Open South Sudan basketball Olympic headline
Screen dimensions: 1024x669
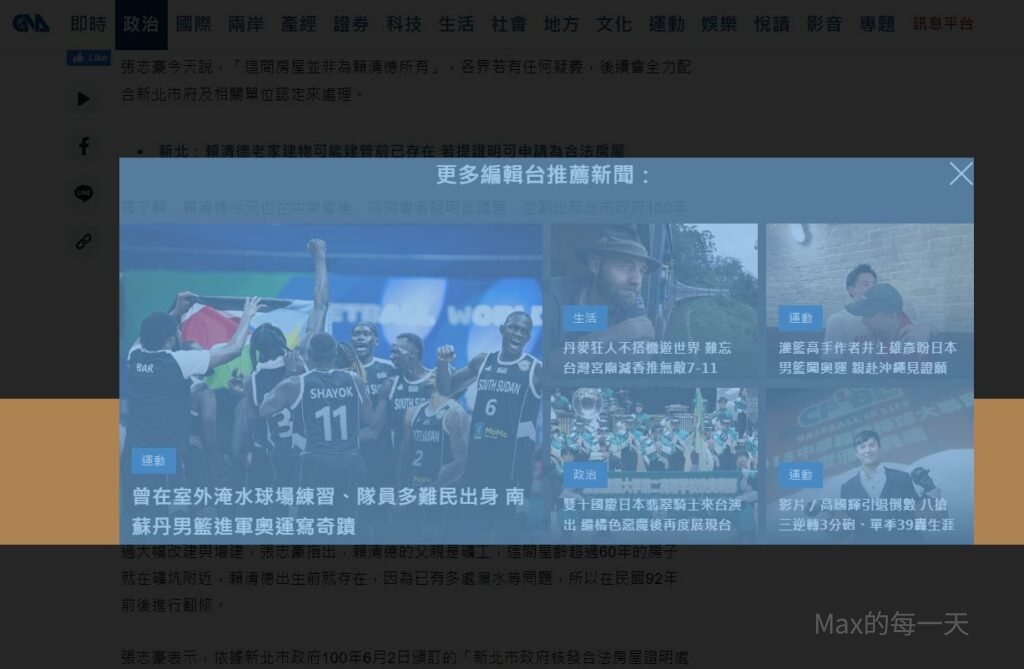[x=329, y=510]
